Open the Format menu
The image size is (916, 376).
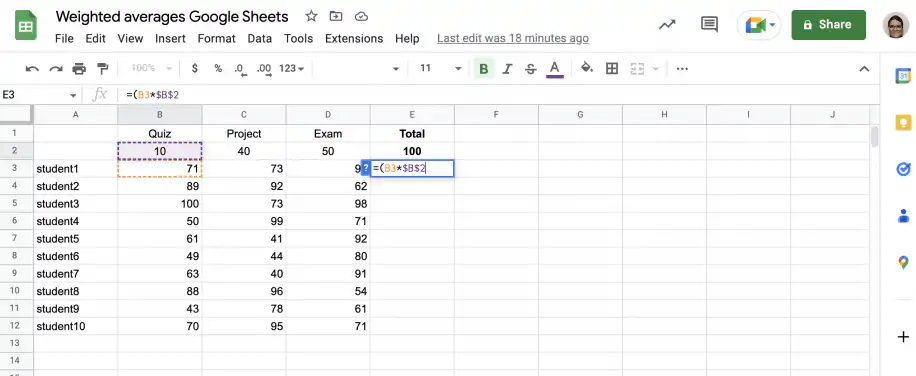pos(216,39)
